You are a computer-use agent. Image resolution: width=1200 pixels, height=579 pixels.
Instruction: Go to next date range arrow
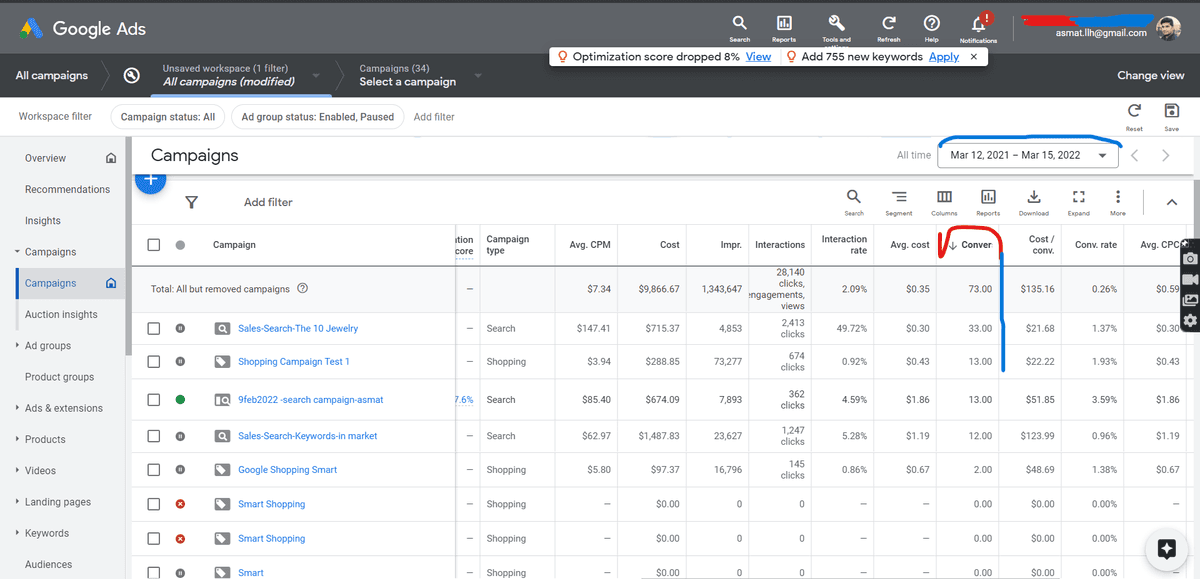point(1166,155)
